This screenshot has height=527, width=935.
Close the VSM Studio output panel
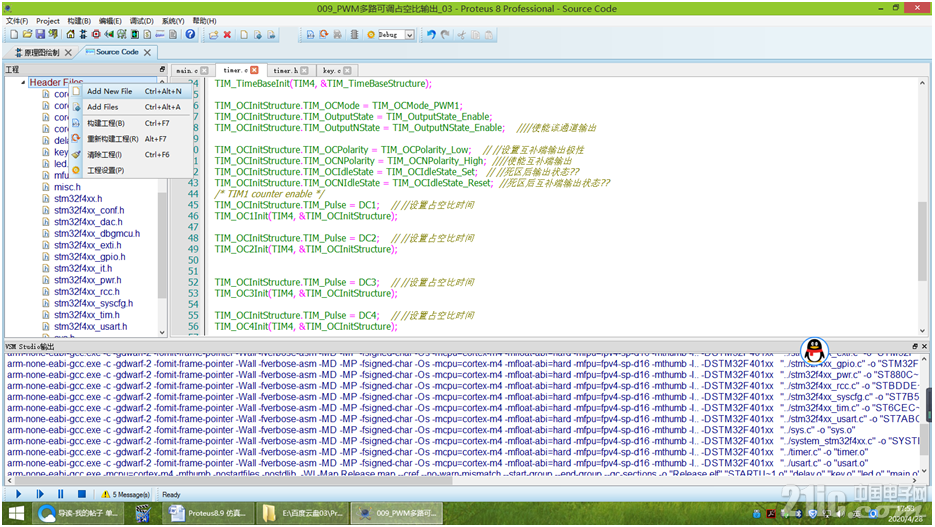tap(925, 346)
